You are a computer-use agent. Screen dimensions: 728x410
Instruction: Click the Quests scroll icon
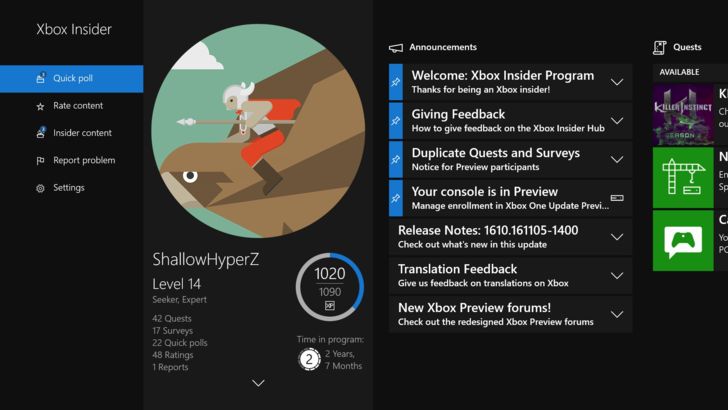659,47
